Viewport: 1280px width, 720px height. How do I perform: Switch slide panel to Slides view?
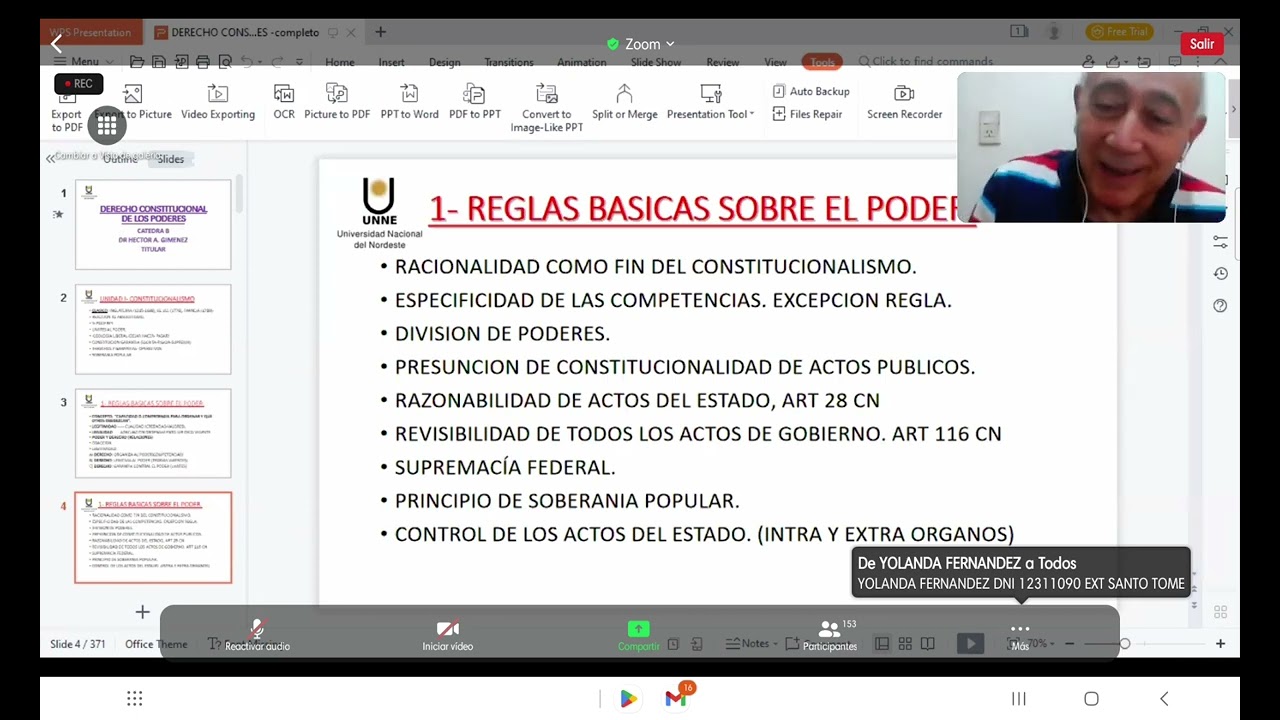tap(170, 159)
